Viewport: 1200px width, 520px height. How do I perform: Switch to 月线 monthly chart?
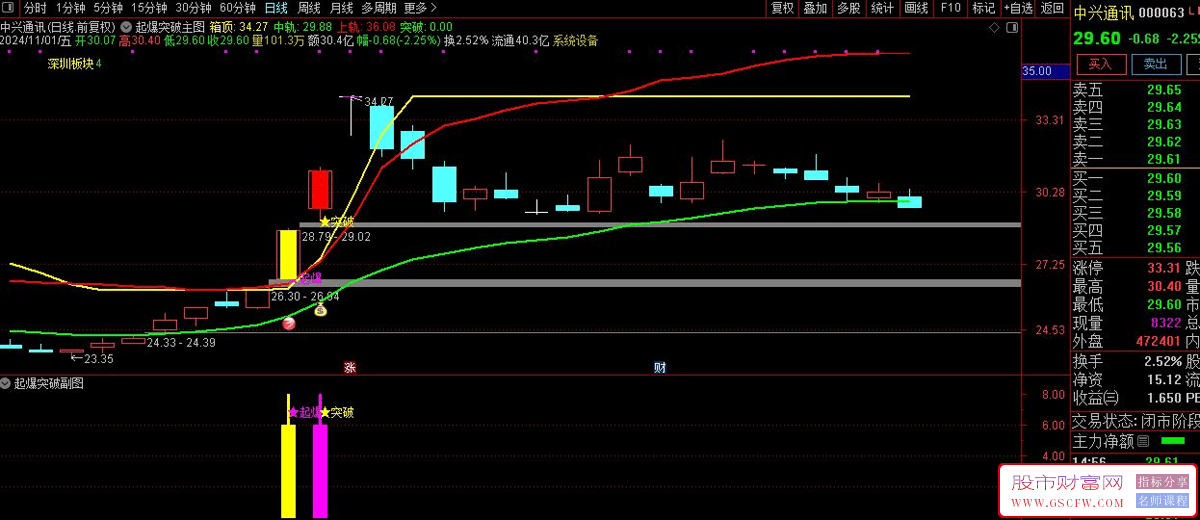pyautogui.click(x=341, y=8)
